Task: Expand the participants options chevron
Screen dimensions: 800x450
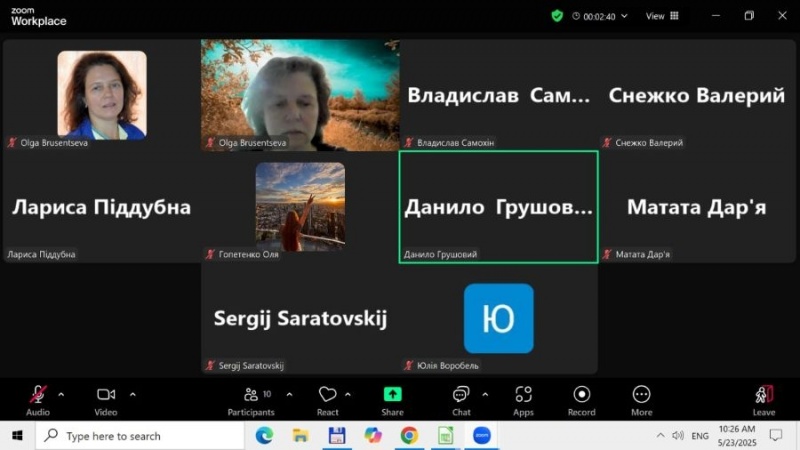Action: [x=289, y=394]
